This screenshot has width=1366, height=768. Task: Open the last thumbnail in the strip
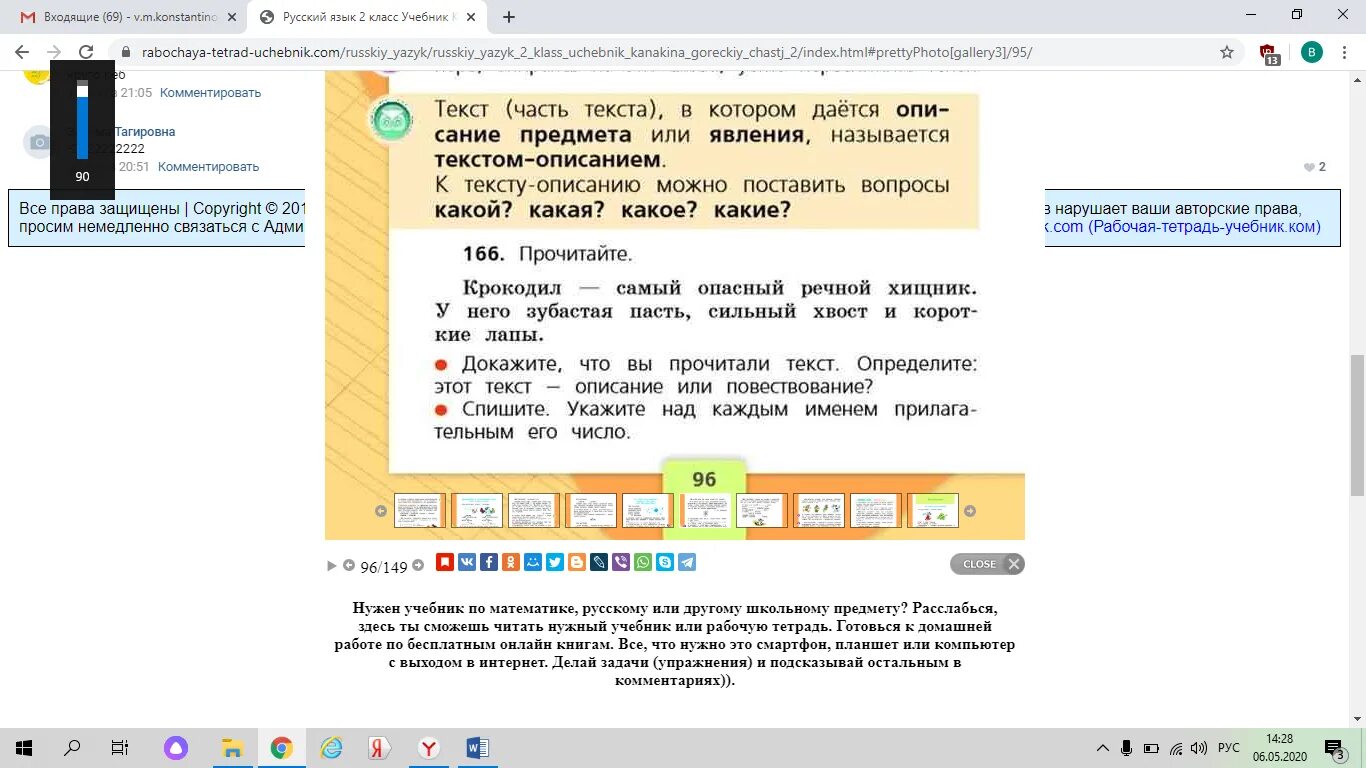(x=932, y=510)
